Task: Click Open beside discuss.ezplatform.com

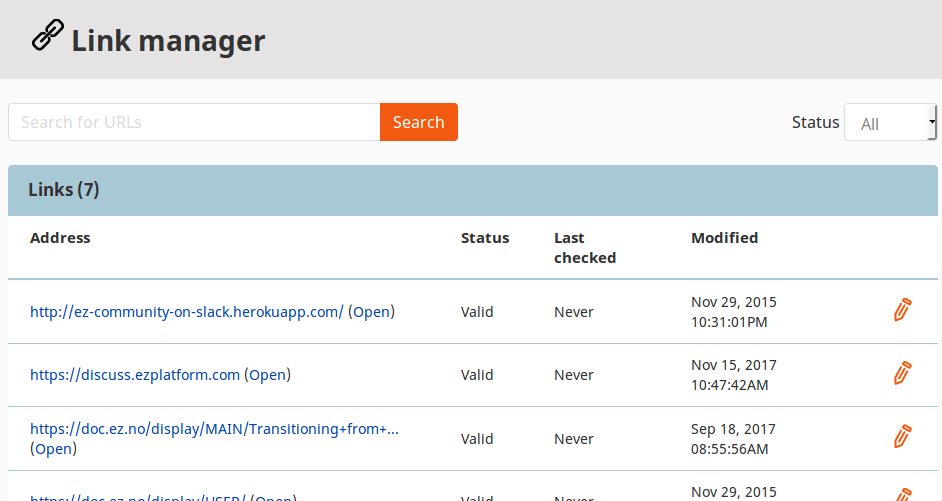Action: 267,375
